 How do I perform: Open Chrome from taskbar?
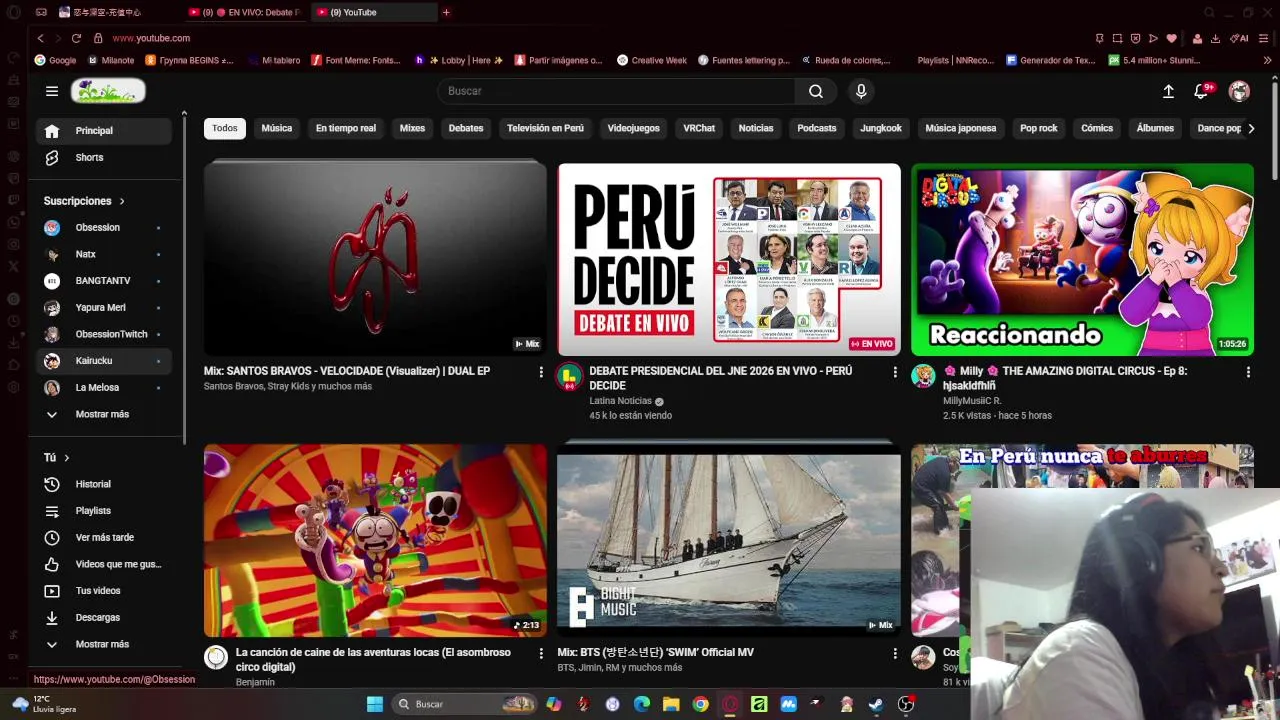pos(701,704)
